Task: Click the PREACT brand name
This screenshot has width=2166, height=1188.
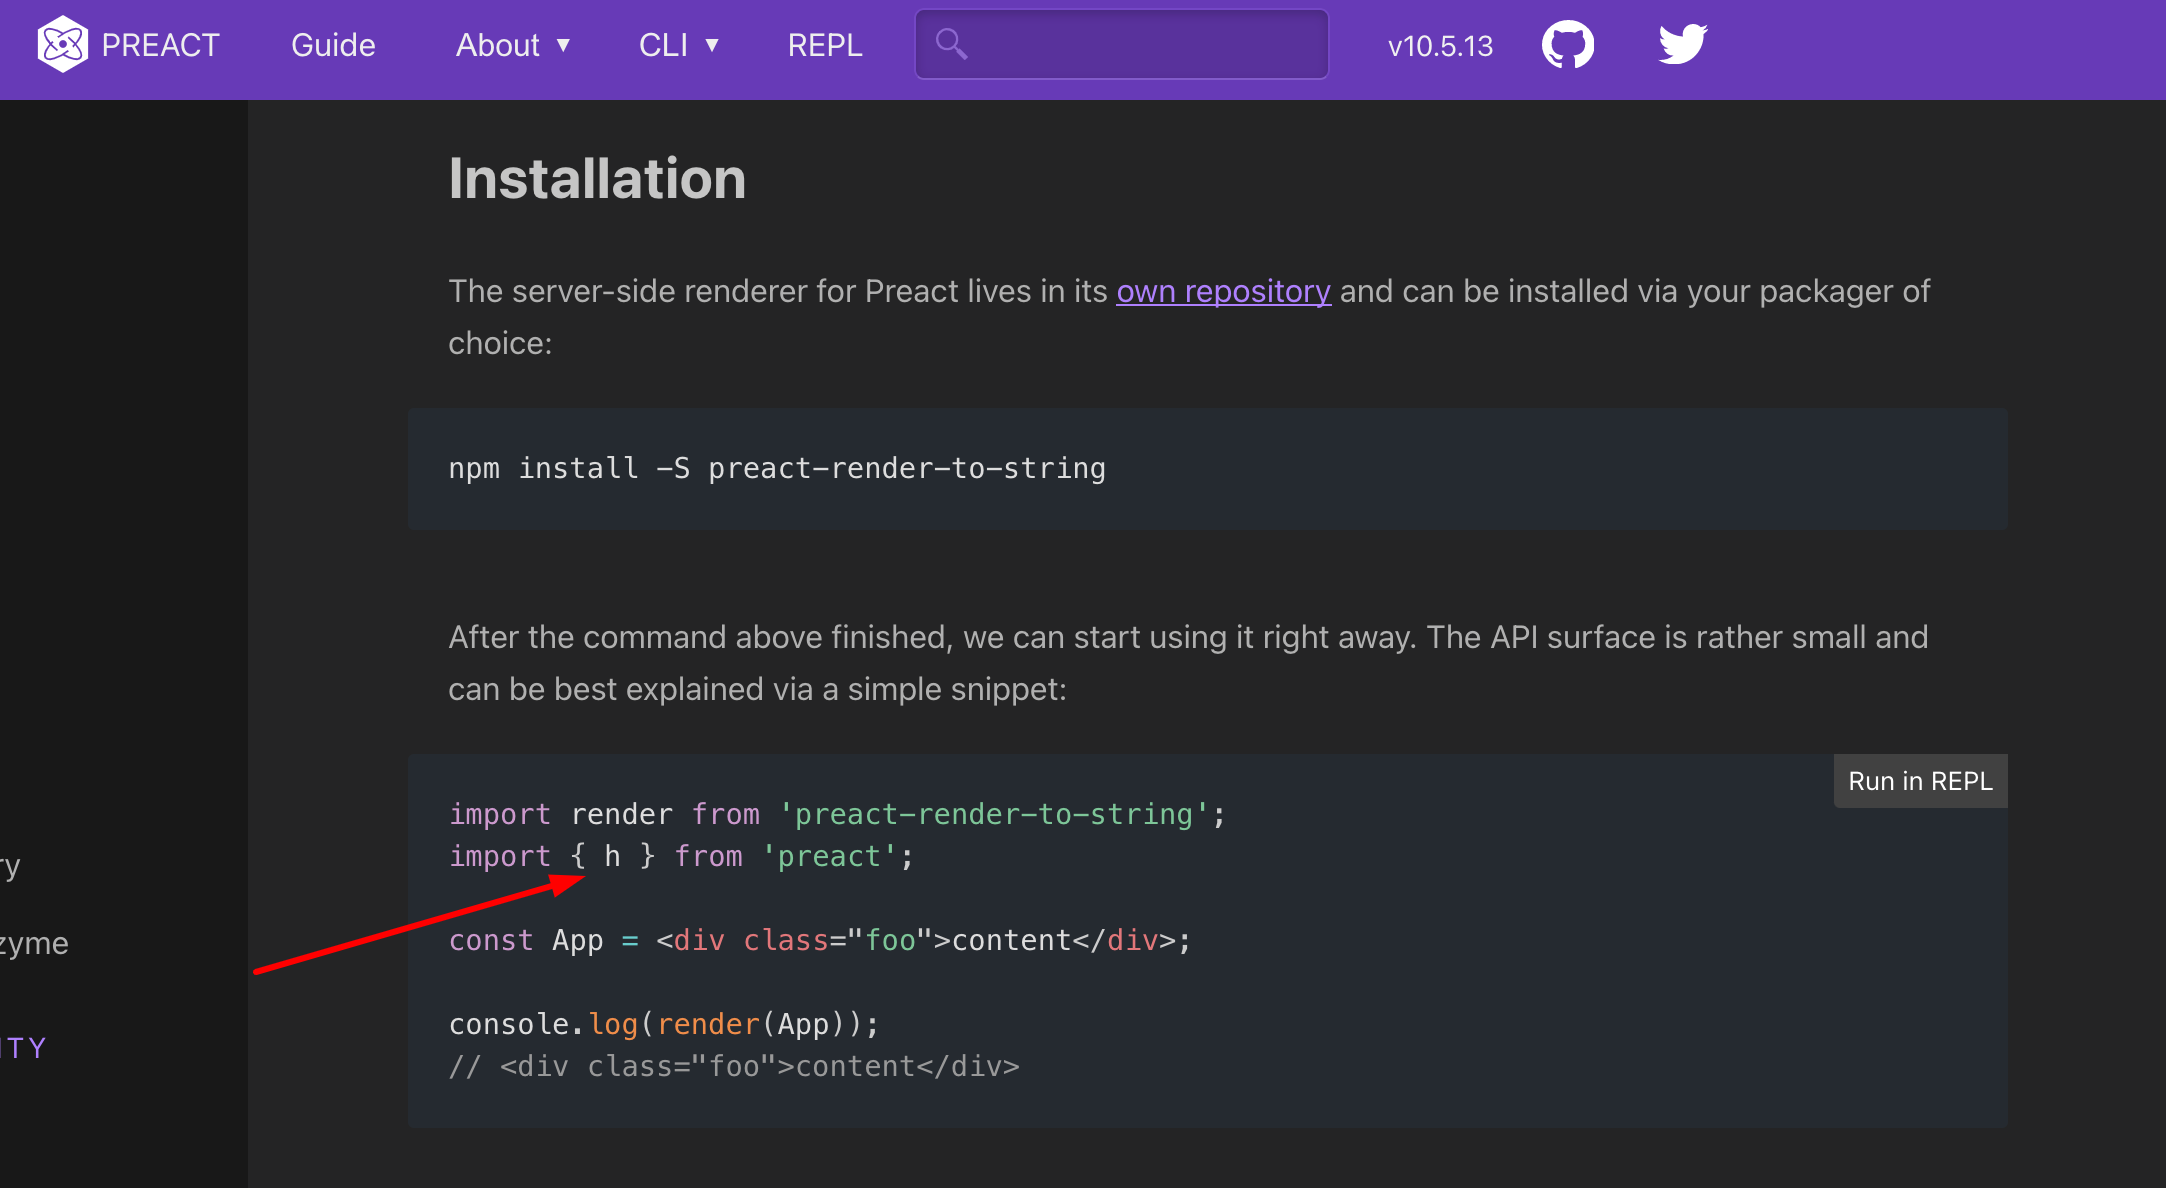Action: 160,45
